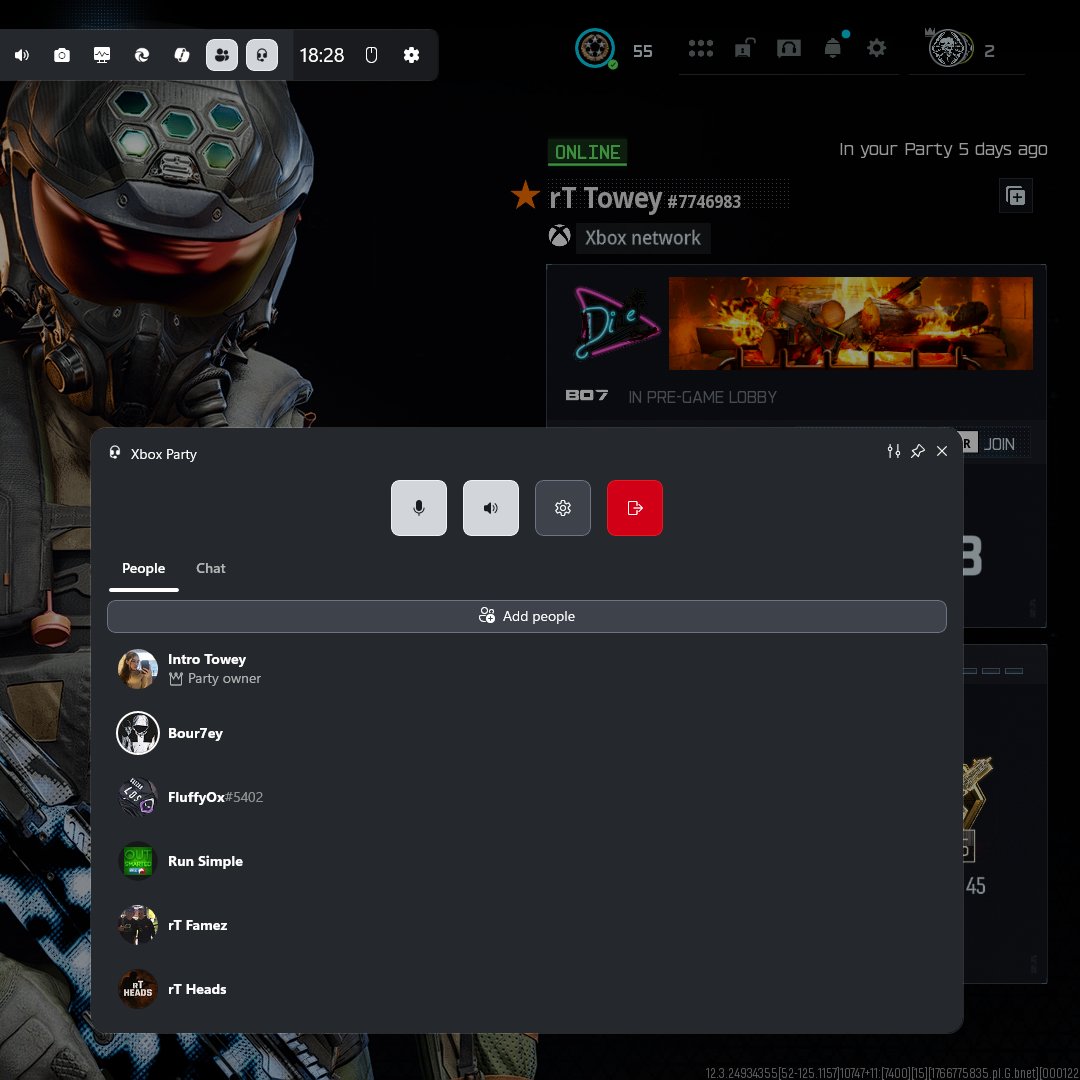The width and height of the screenshot is (1080, 1080).
Task: Click the 18:28 clock in Game Bar
Action: tap(322, 55)
